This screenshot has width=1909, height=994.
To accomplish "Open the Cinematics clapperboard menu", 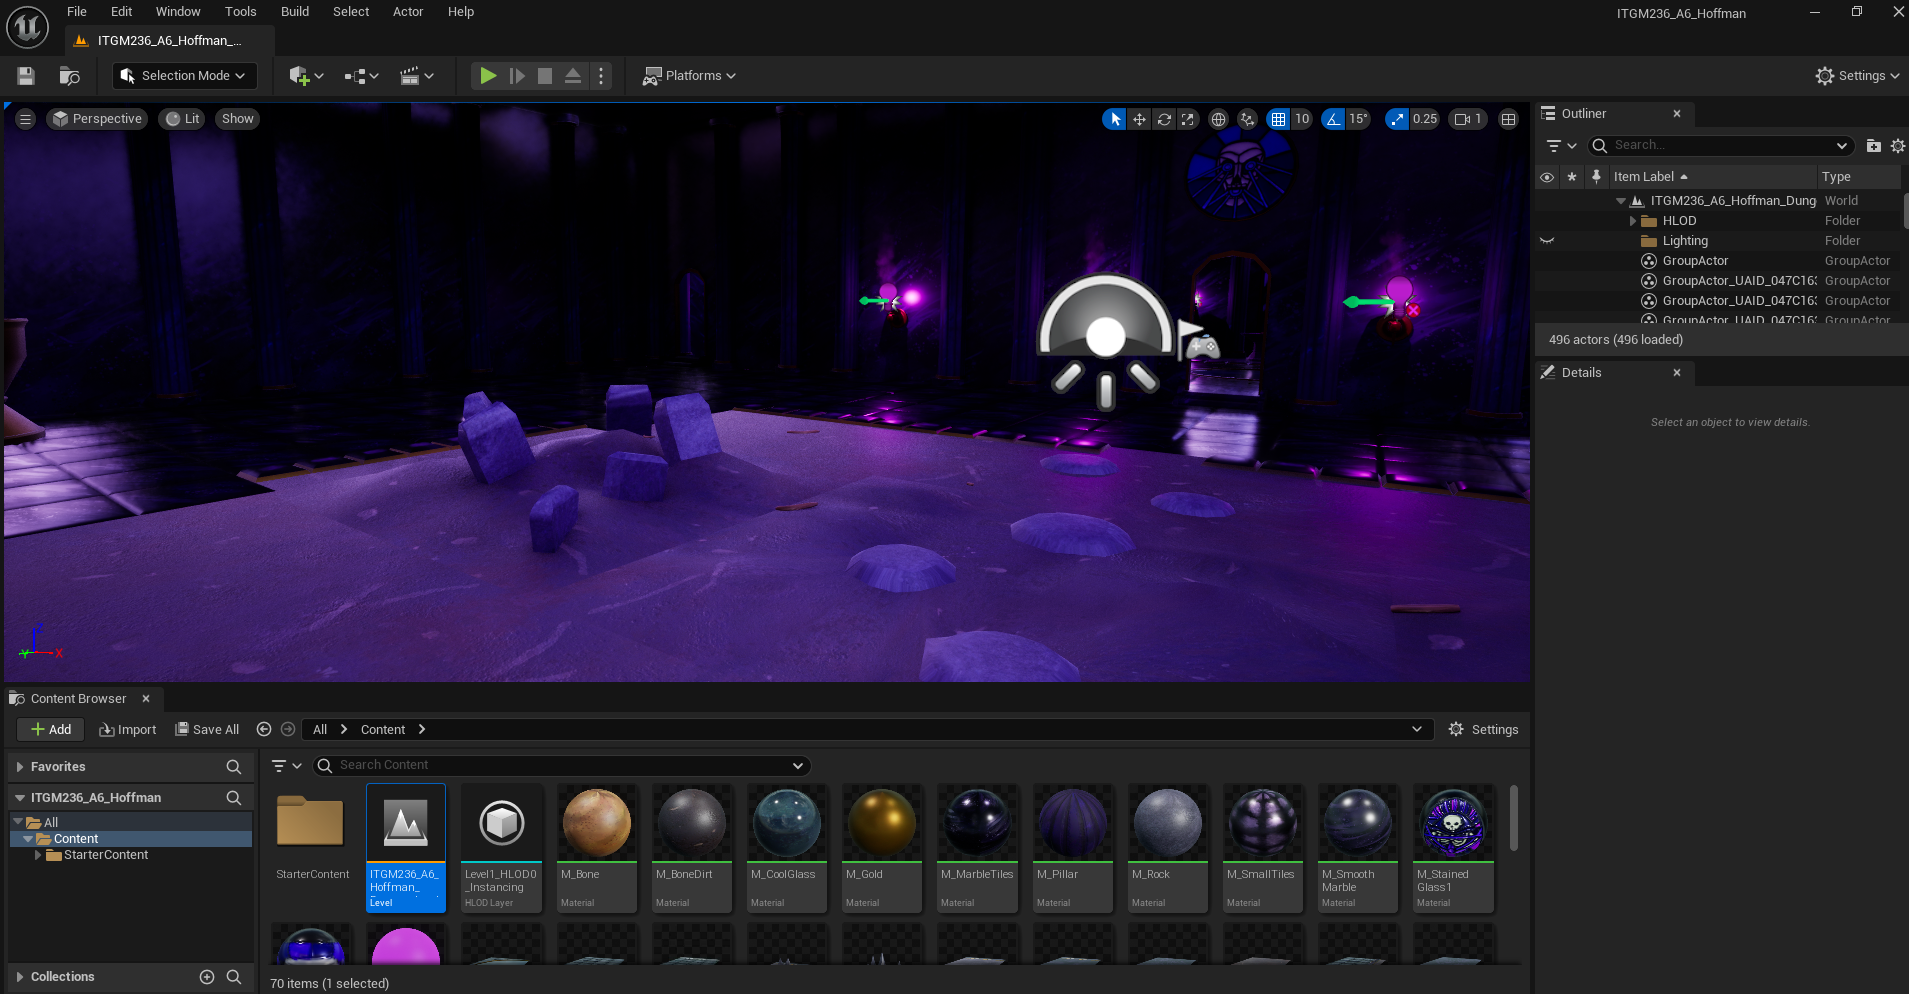I will tap(417, 76).
